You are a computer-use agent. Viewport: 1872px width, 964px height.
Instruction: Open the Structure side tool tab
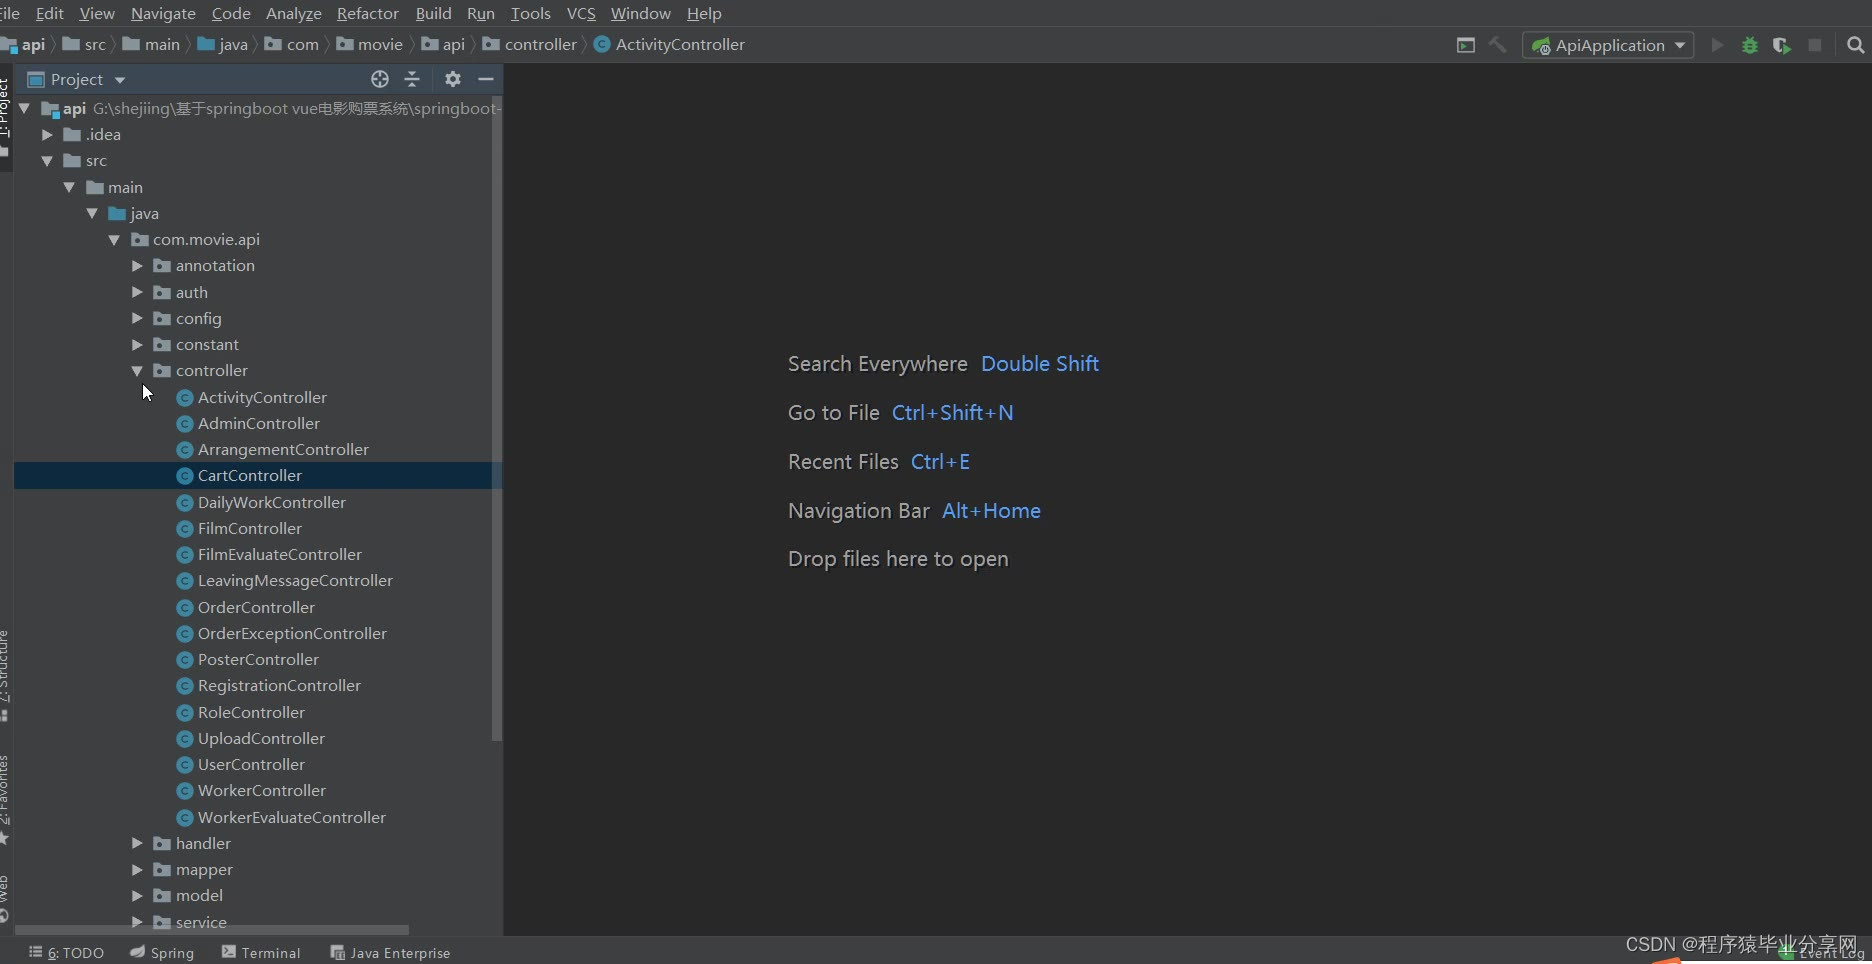point(5,675)
